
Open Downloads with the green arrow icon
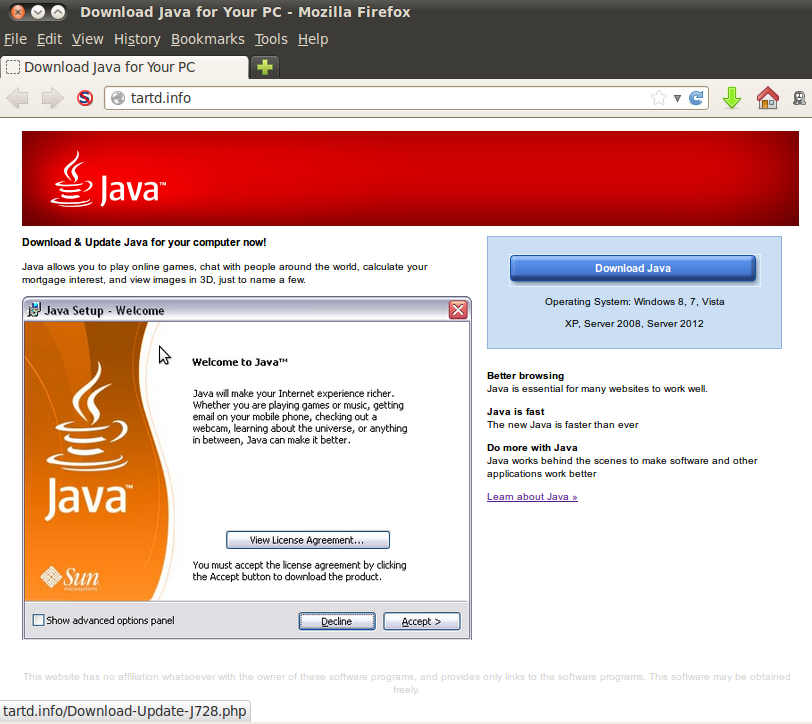coord(732,98)
